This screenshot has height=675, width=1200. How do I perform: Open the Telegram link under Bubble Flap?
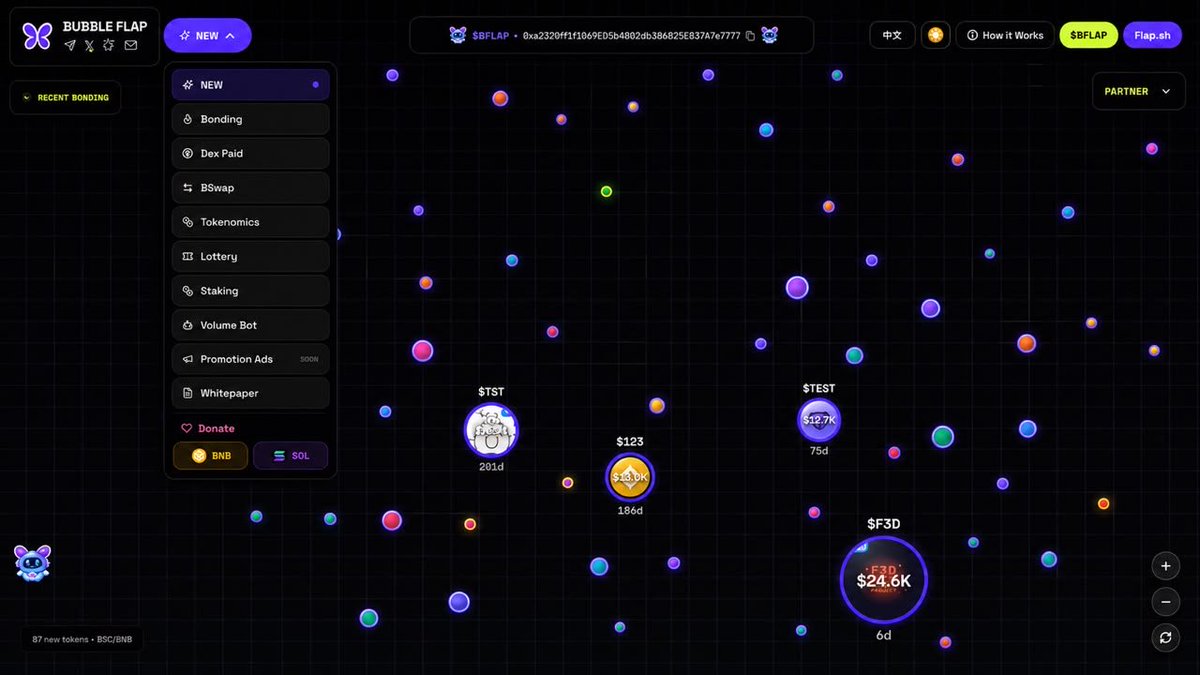[70, 46]
